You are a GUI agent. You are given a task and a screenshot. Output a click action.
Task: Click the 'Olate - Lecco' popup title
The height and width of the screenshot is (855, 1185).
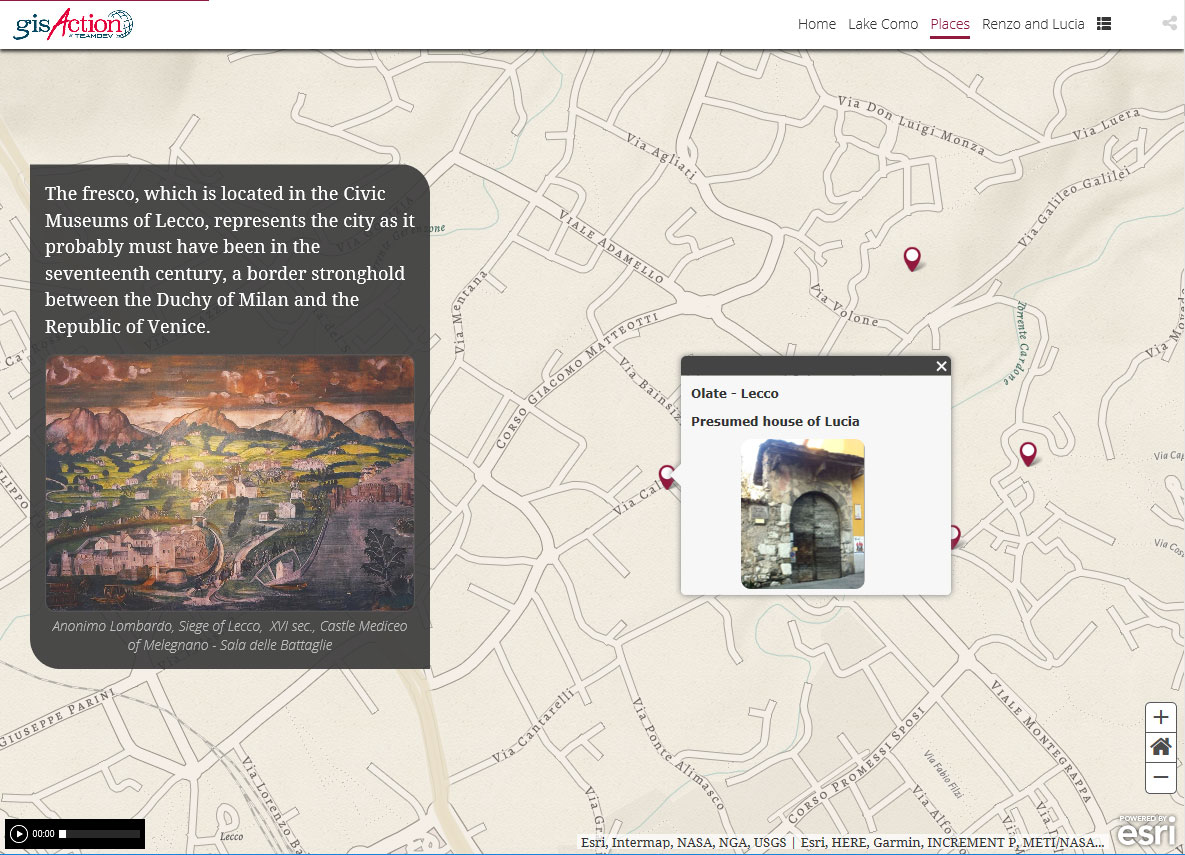(x=735, y=393)
